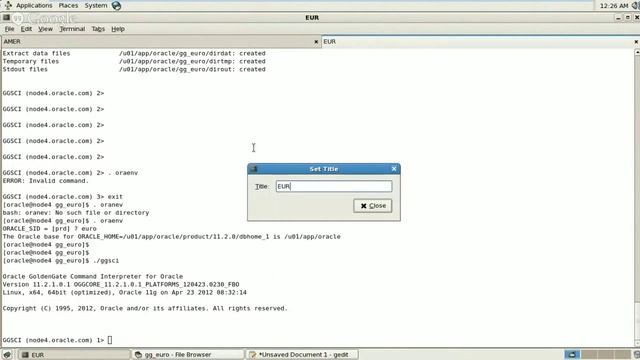Close the AMER tab with its x
Image resolution: width=640 pixels, height=360 pixels.
coord(316,42)
